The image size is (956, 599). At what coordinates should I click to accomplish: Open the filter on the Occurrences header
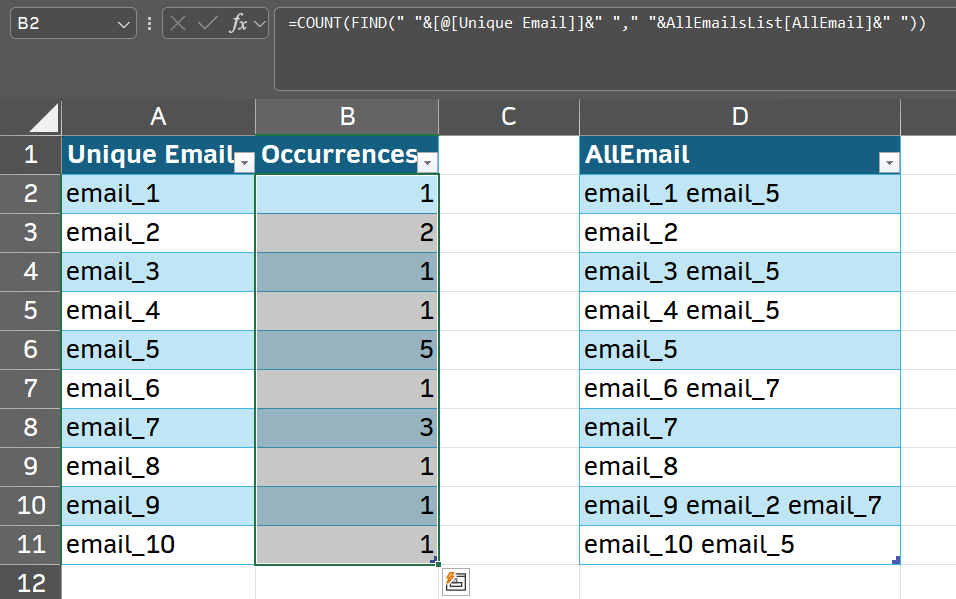coord(428,162)
